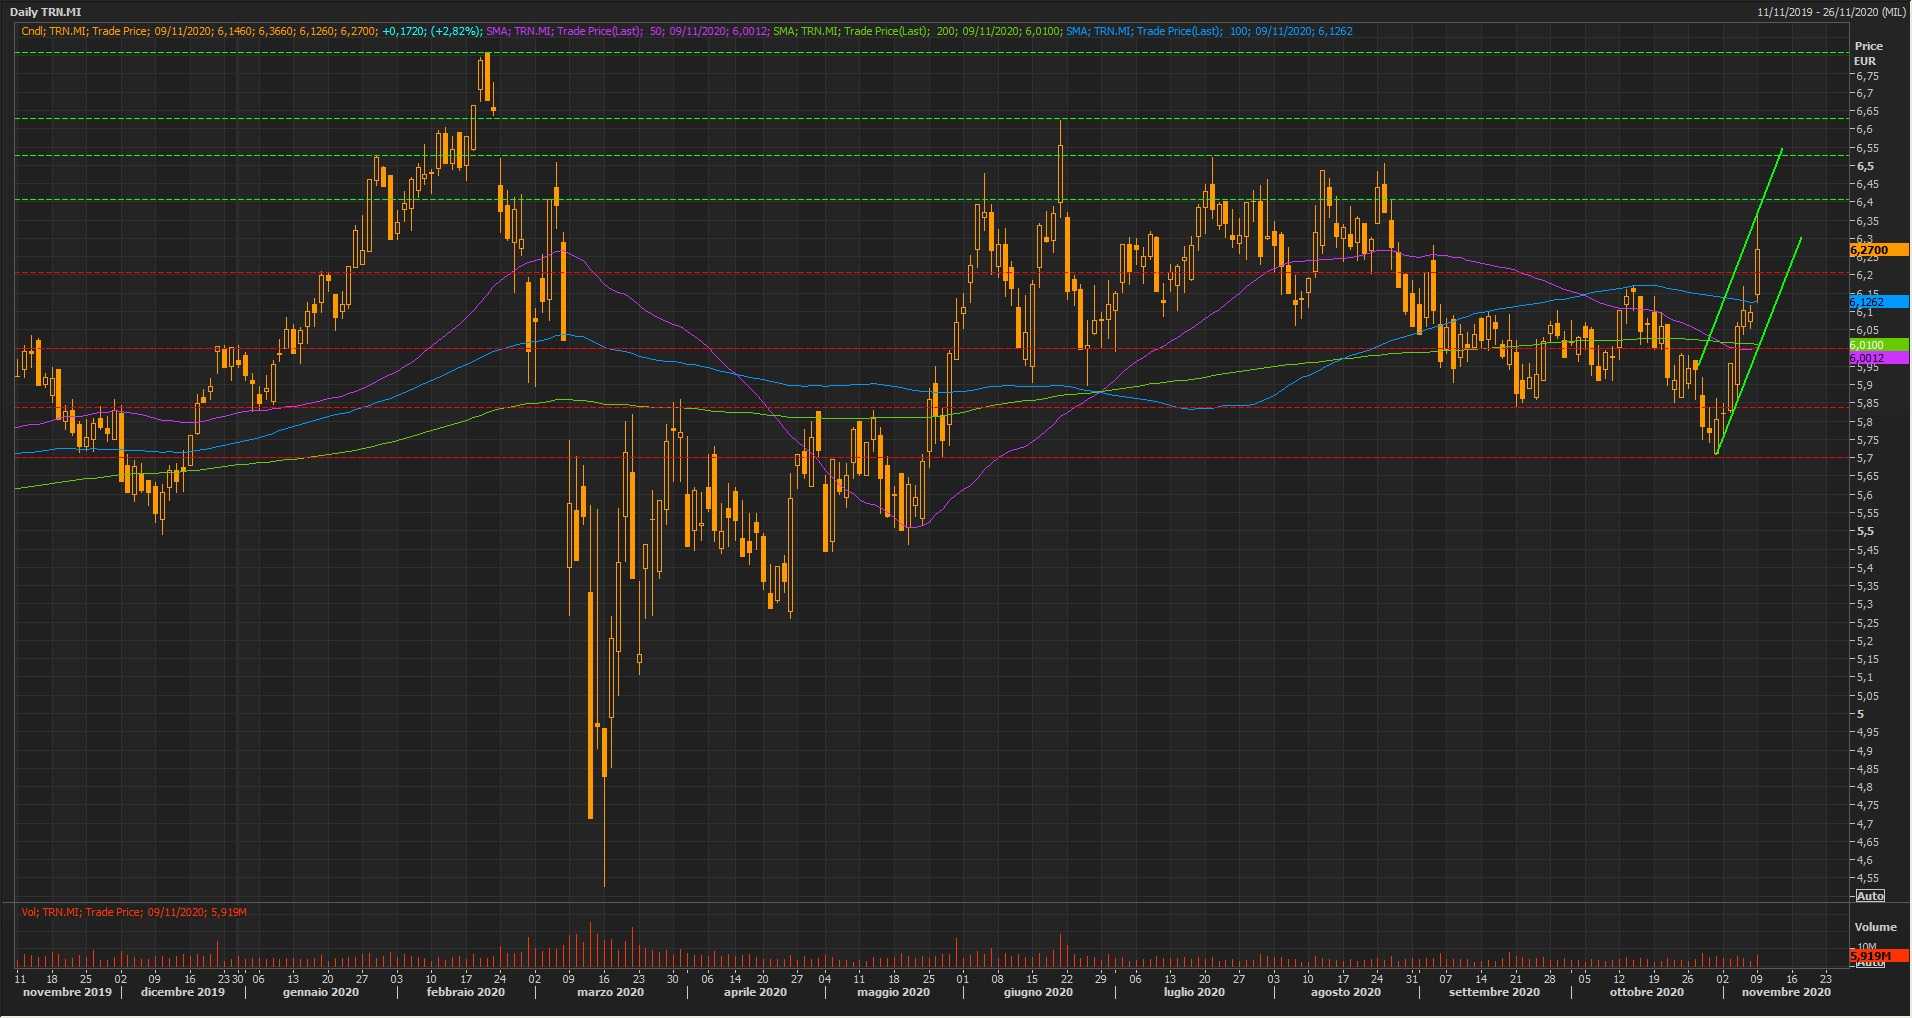Click the giugno 2020 label on time axis
Viewport: 1912px width, 1018px height.
(1038, 993)
